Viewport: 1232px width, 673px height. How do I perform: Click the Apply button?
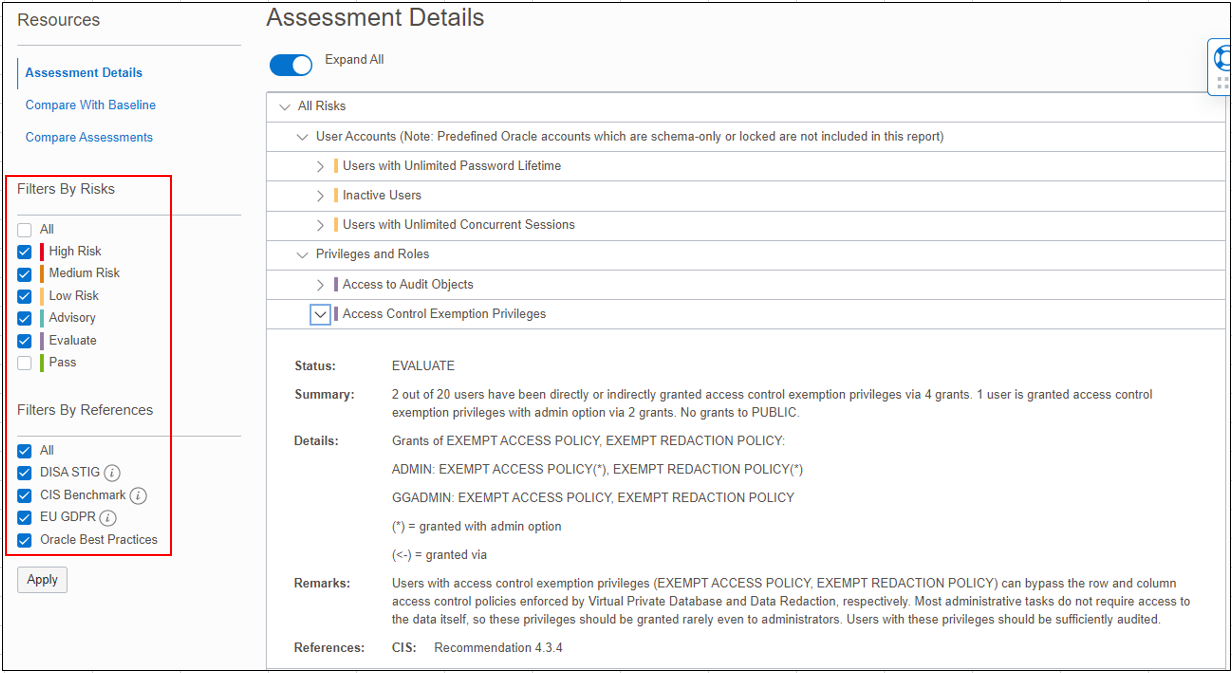point(42,580)
